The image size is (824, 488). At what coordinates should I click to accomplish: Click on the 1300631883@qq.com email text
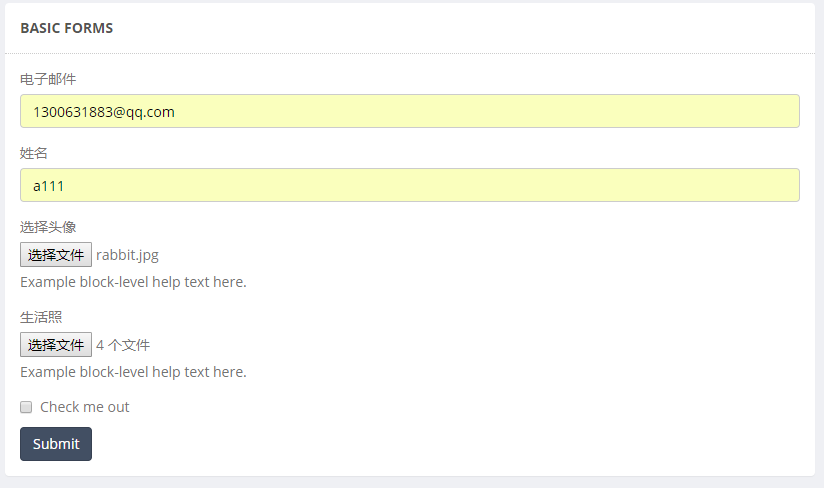tap(104, 112)
